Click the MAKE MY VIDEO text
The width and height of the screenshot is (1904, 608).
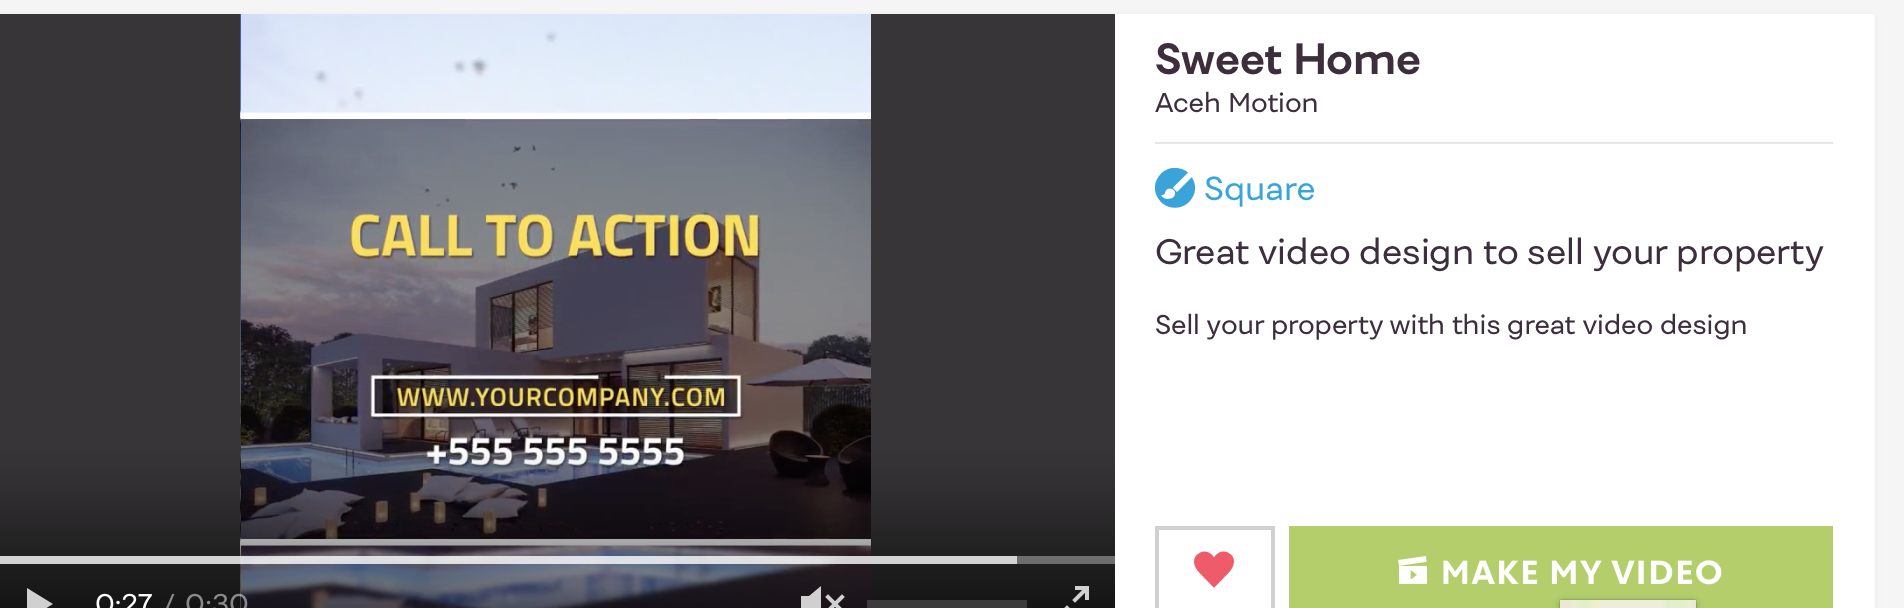(x=1582, y=572)
